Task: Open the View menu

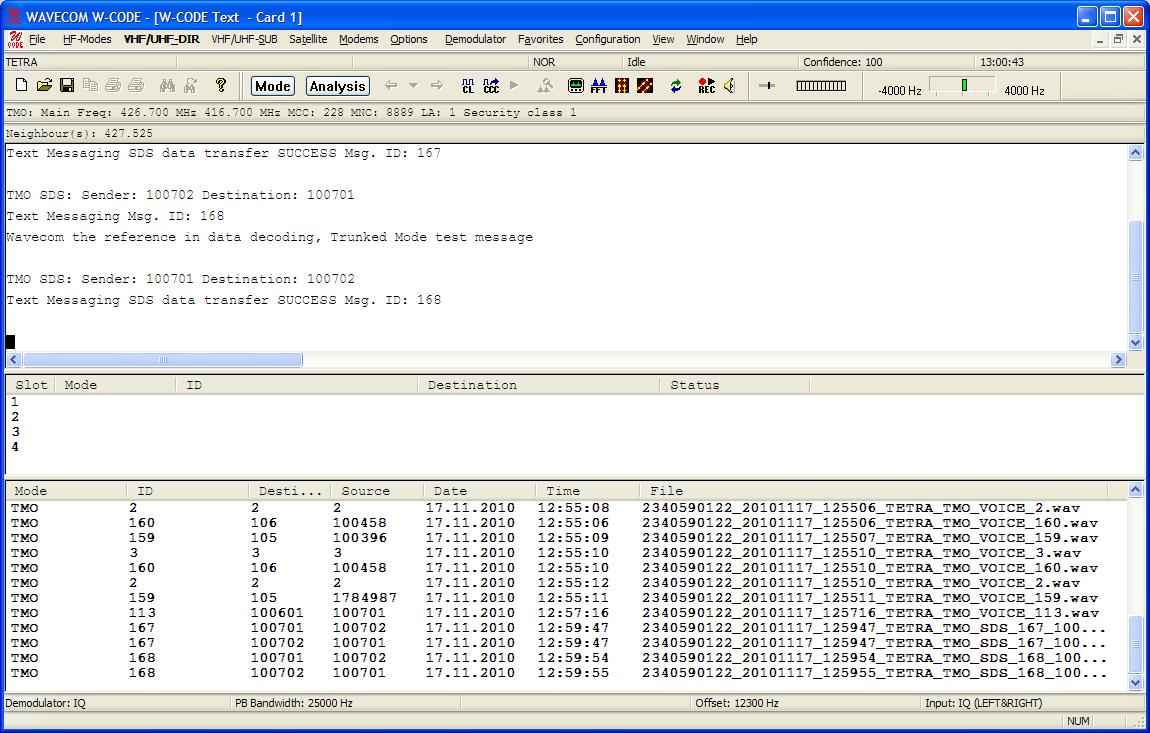Action: click(663, 40)
